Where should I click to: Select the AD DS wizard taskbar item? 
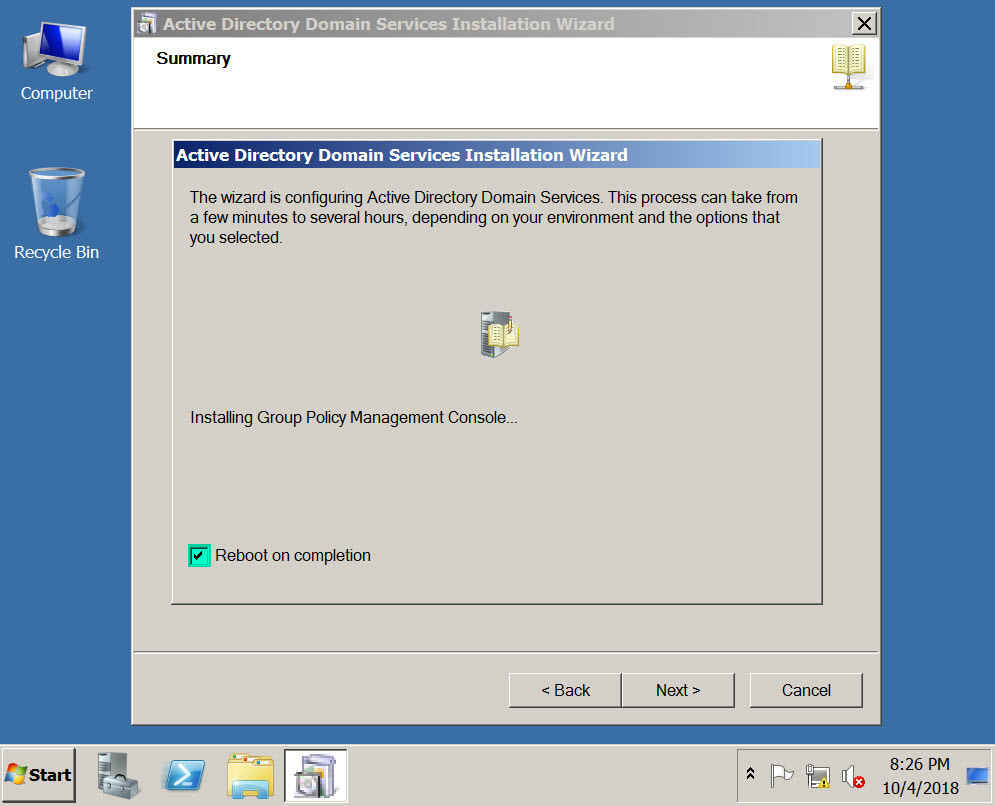(x=315, y=775)
